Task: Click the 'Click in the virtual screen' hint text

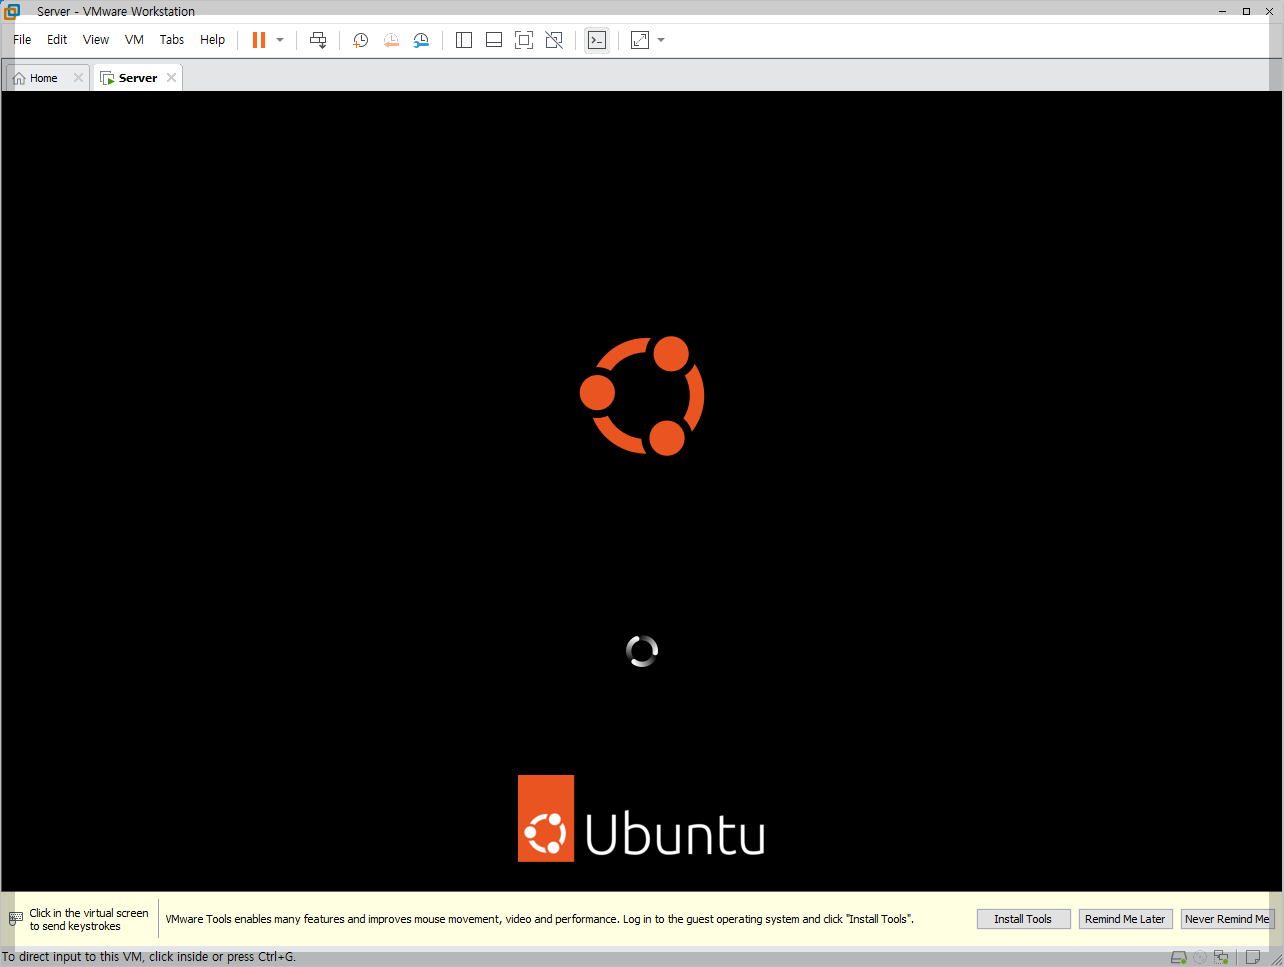Action: click(89, 919)
